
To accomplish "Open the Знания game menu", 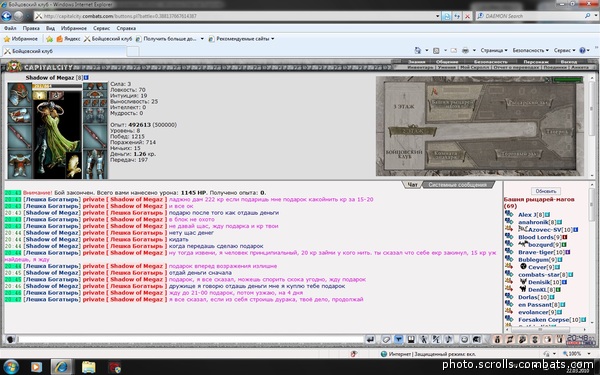I will coord(416,62).
